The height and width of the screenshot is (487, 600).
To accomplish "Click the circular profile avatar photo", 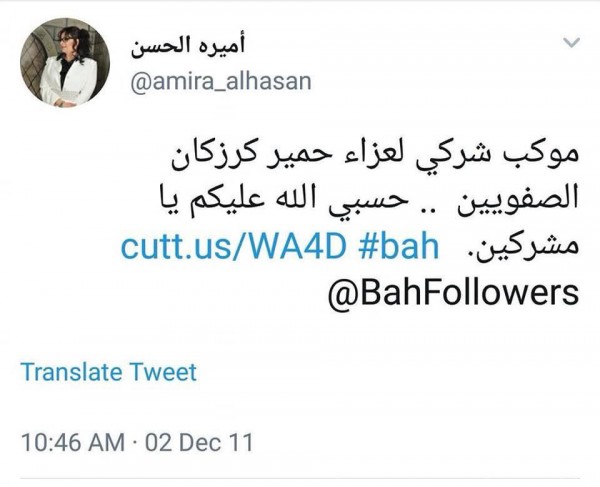I will (x=65, y=62).
